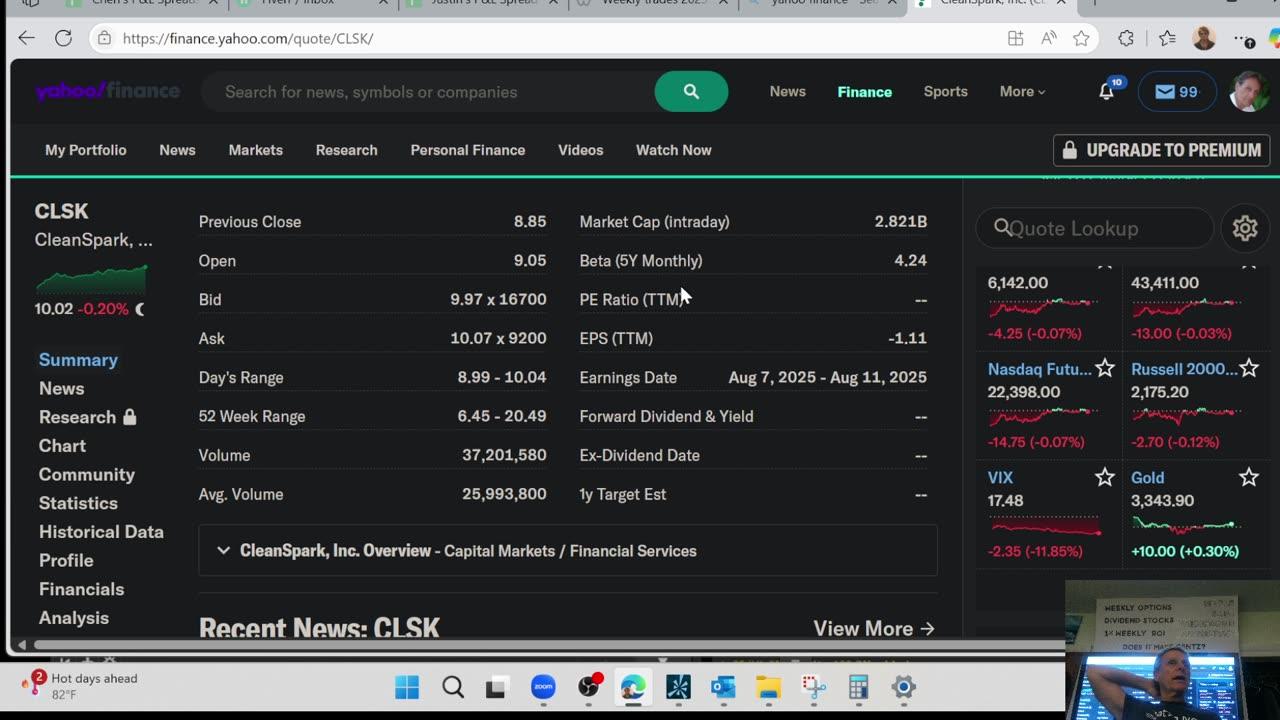Open the Videos navigation item
1280x720 pixels.
point(581,150)
